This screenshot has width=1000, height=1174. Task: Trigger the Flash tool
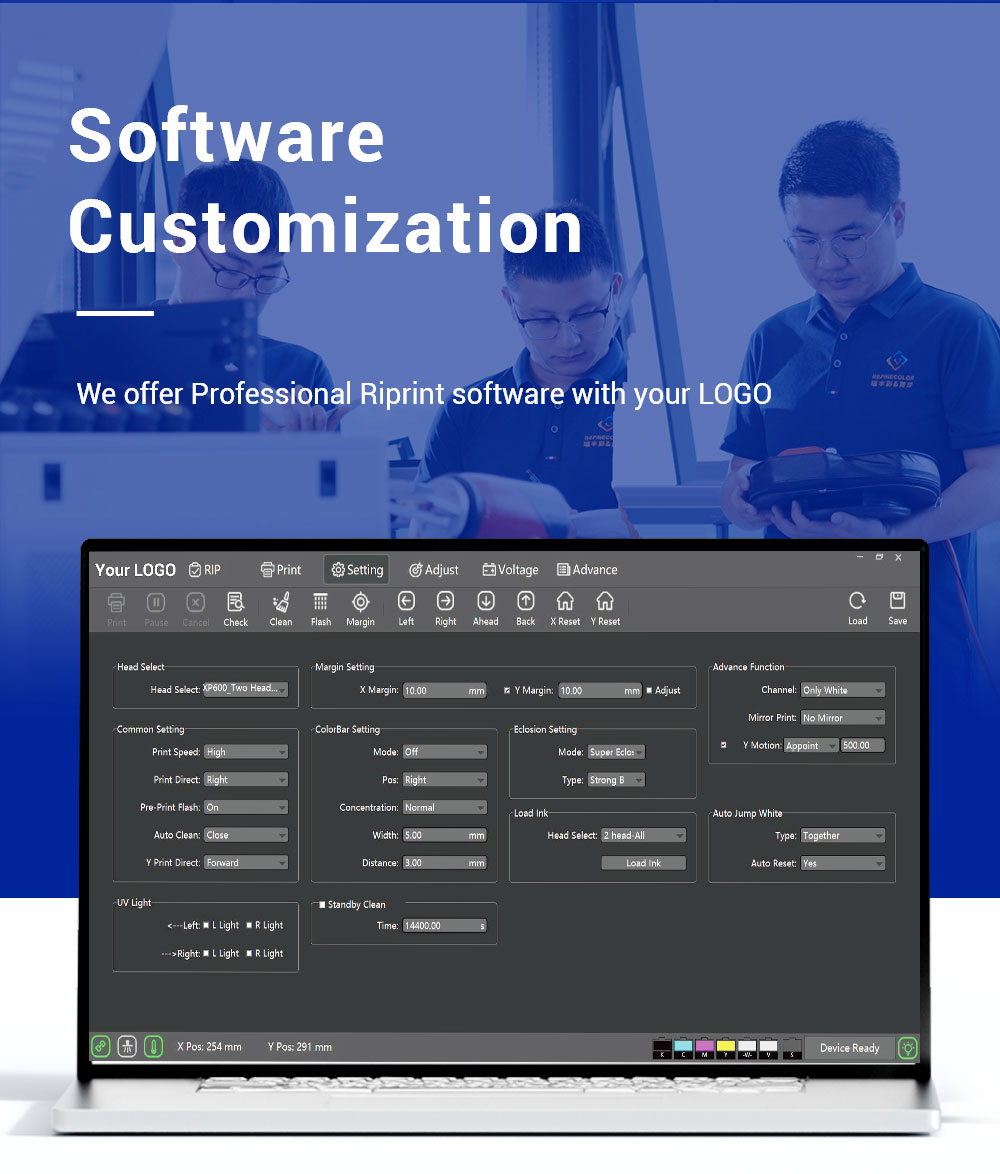[320, 609]
